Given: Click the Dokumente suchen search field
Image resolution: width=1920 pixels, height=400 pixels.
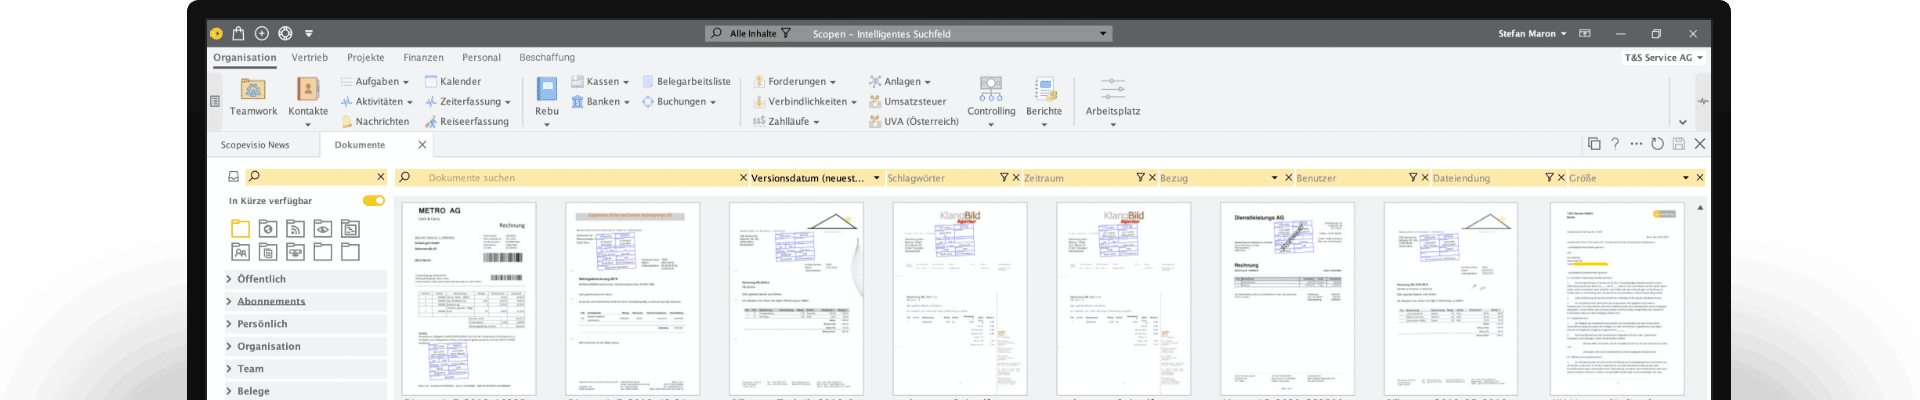Looking at the screenshot, I should coord(573,178).
